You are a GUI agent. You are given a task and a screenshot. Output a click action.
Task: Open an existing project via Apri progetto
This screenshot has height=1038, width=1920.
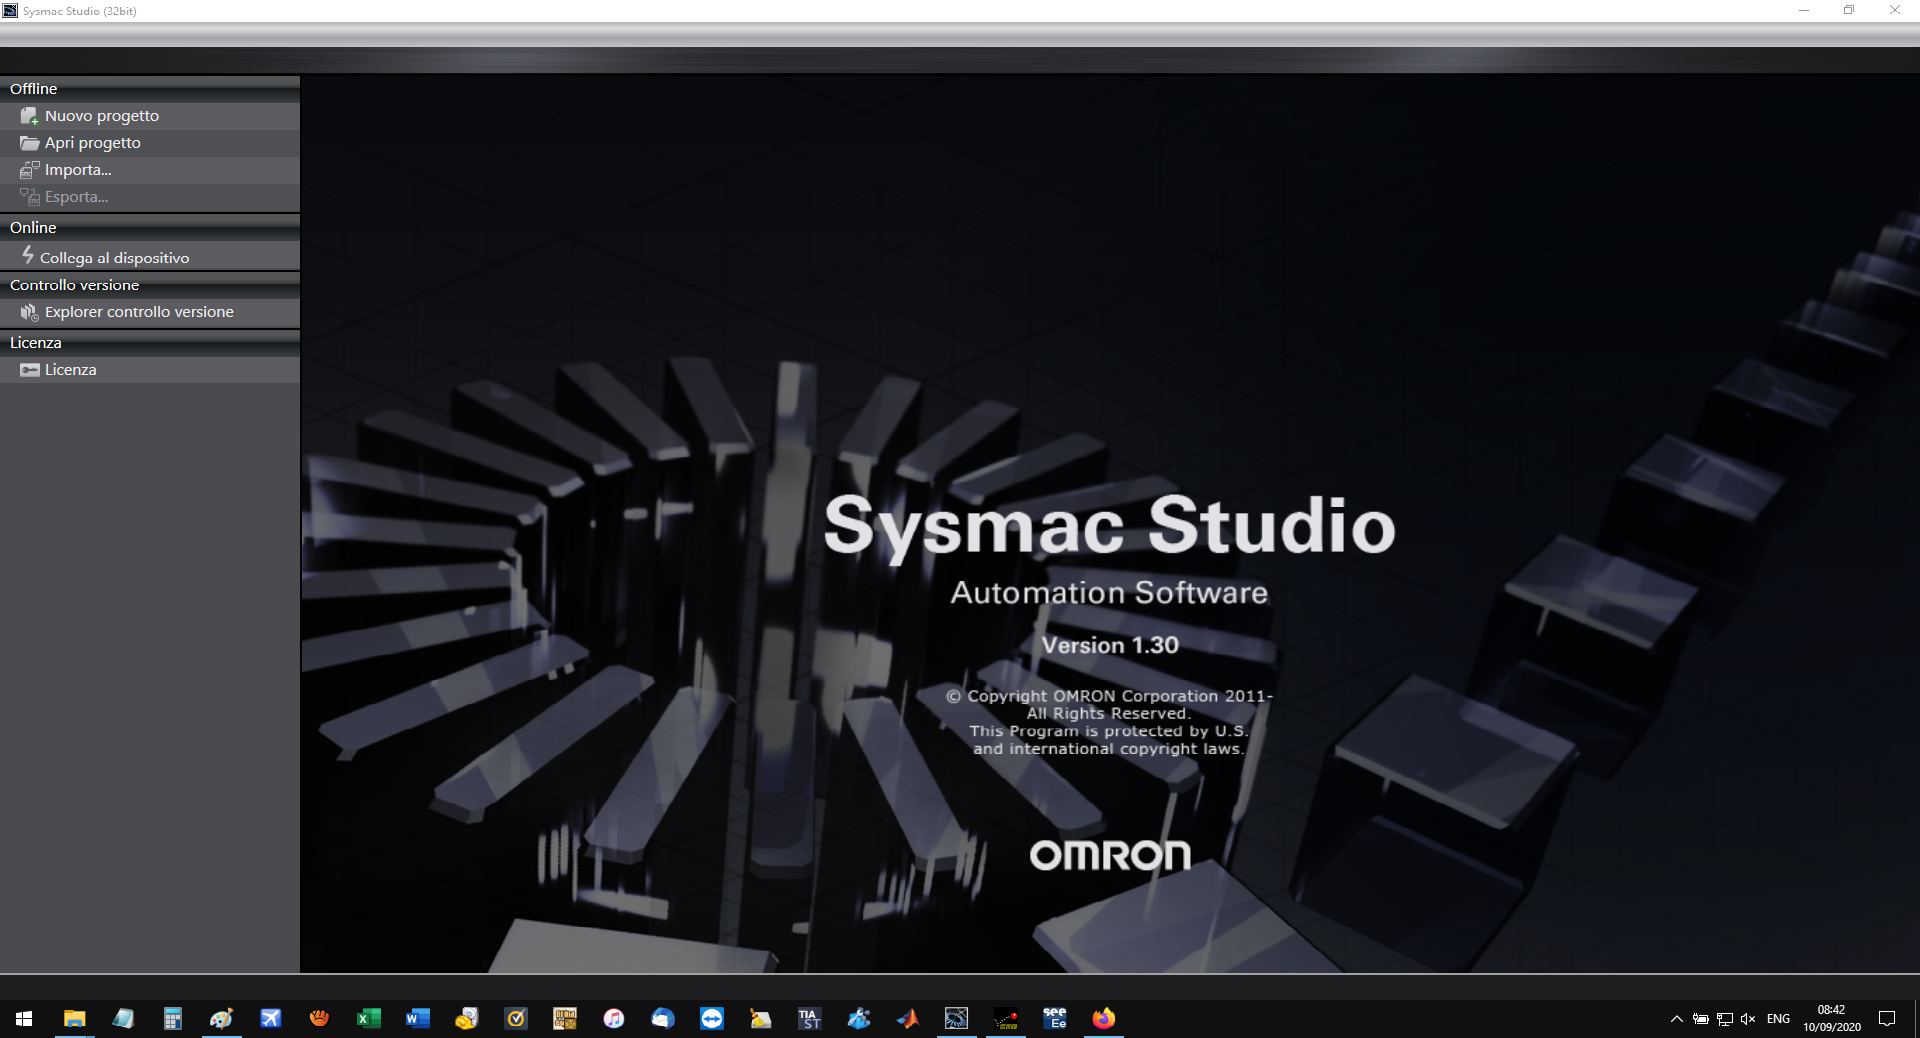pyautogui.click(x=150, y=143)
